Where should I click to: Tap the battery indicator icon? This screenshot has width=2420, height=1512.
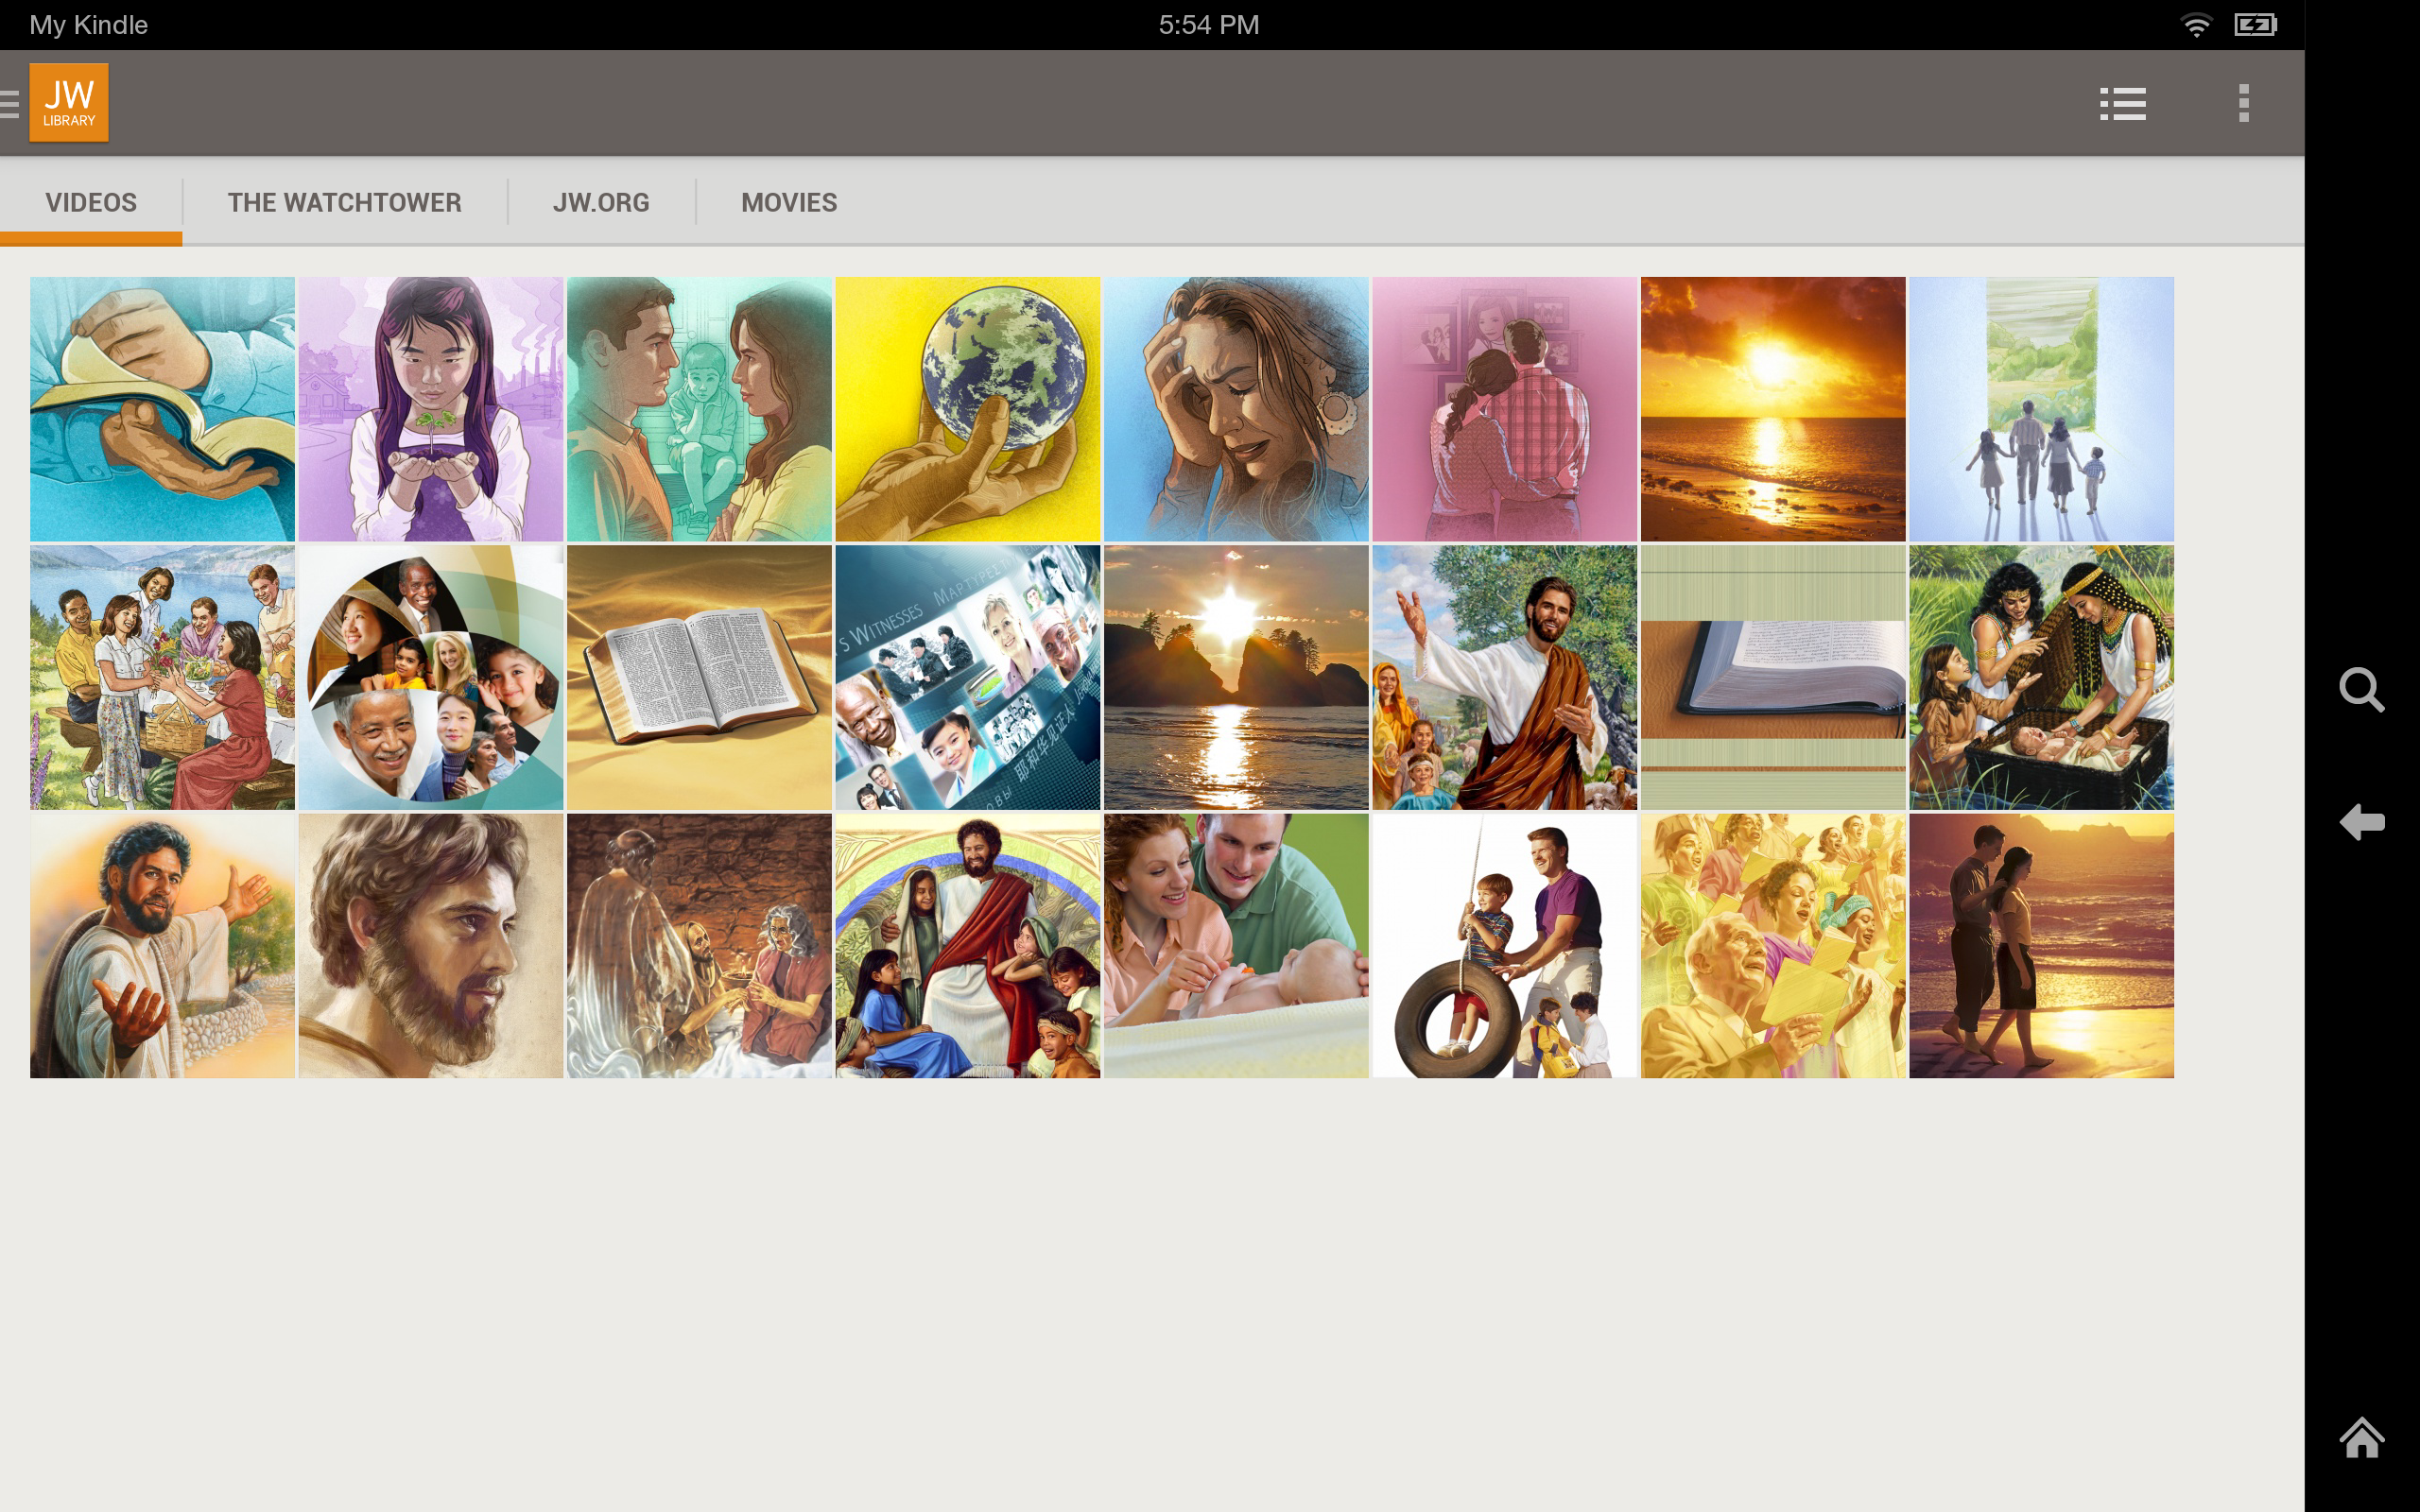2255,25
